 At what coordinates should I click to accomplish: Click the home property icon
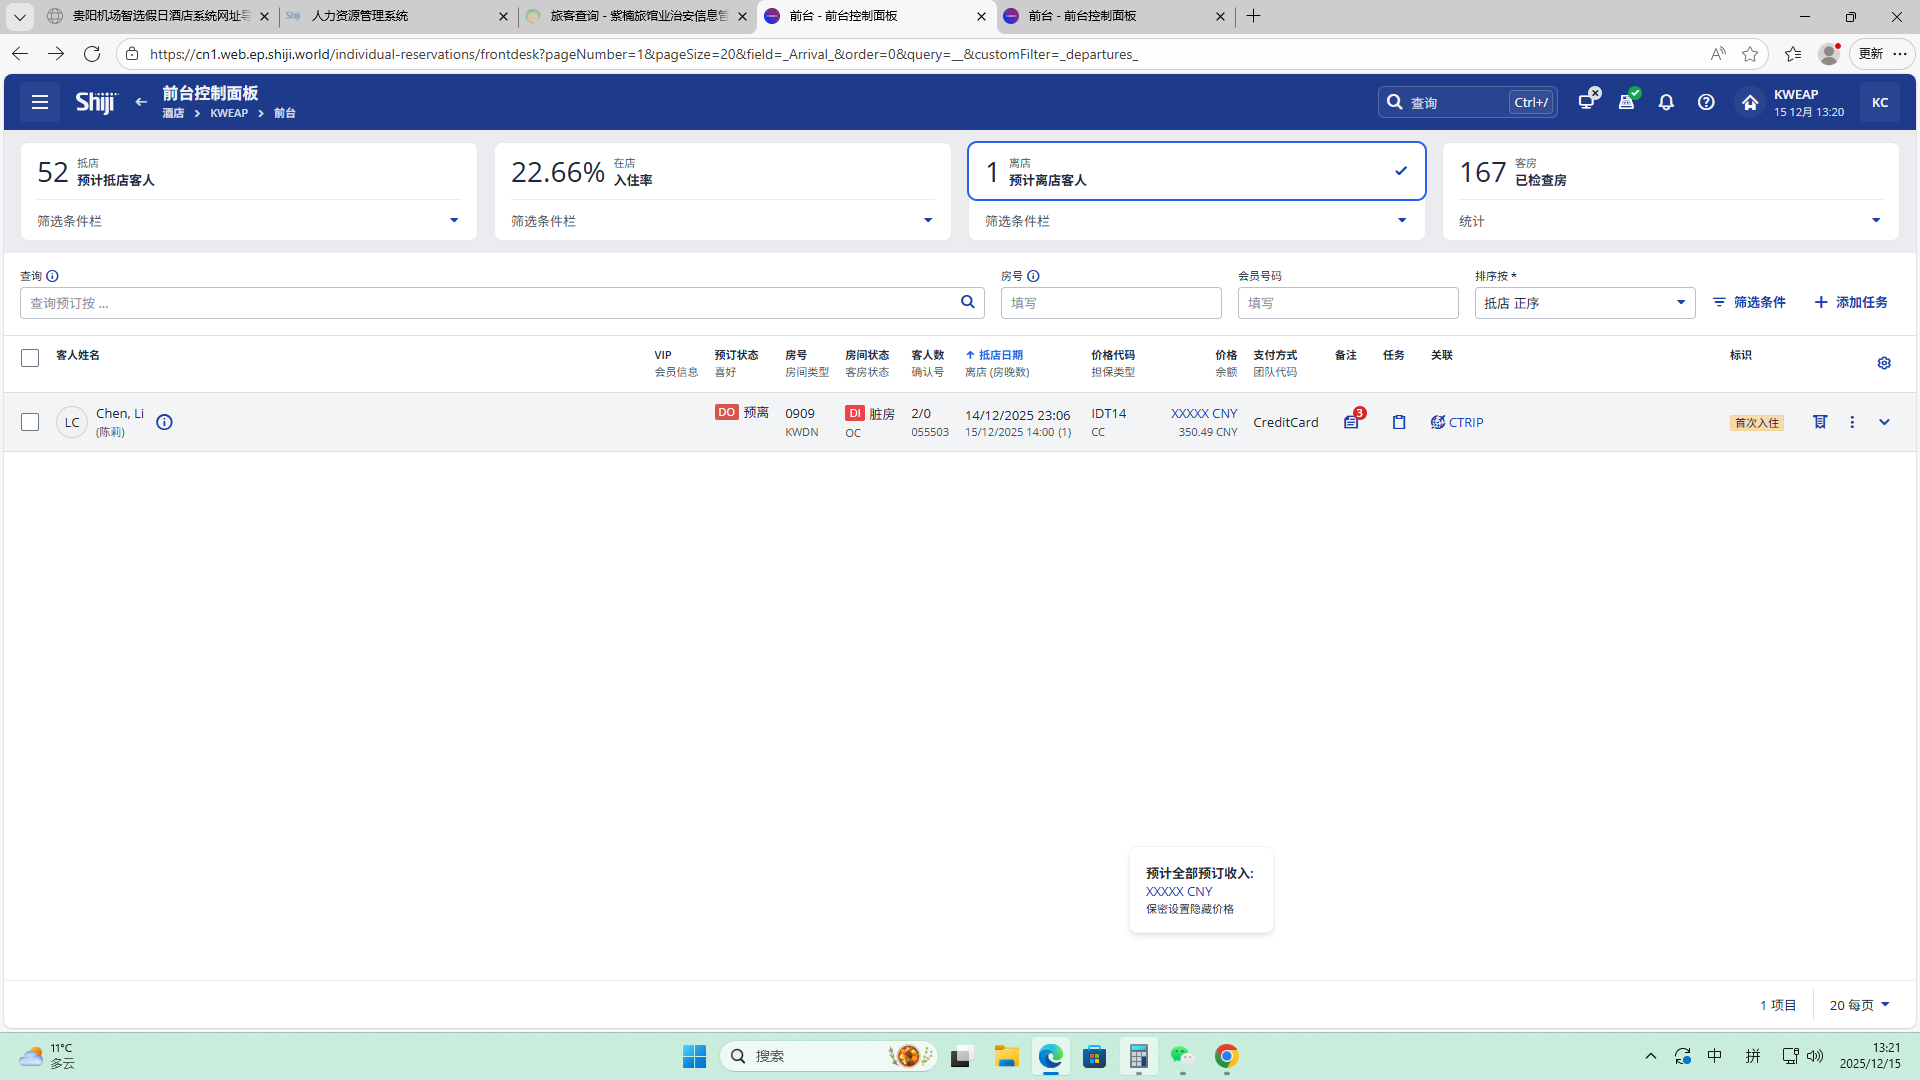1750,102
